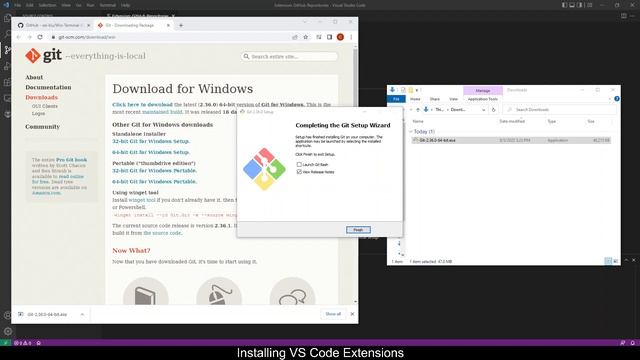Open the Documentation page on git site
The width and height of the screenshot is (640, 360).
(x=48, y=87)
